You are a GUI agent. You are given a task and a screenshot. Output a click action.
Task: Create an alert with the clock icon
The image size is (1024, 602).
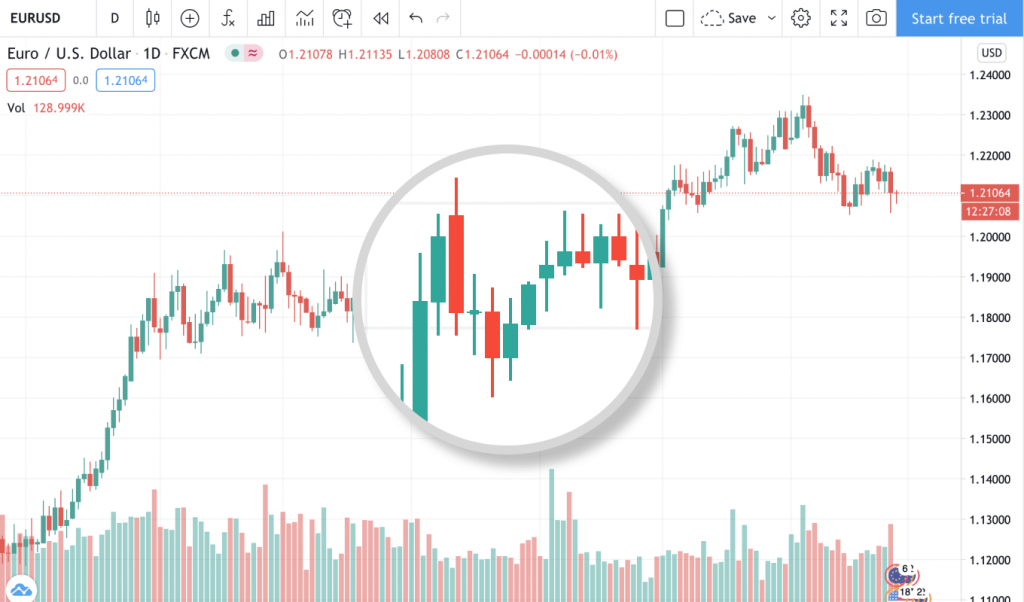click(342, 18)
